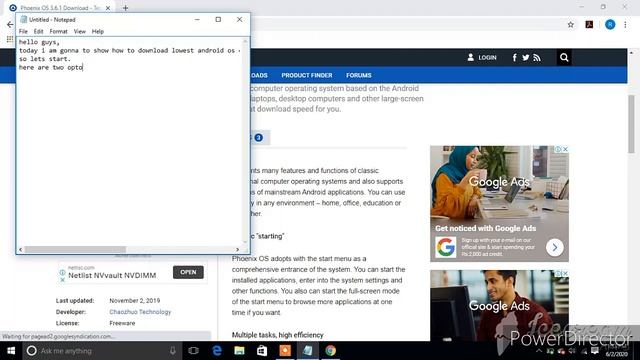This screenshot has height=360, width=640.
Task: Open the Notepad View menu
Action: [x=80, y=31]
